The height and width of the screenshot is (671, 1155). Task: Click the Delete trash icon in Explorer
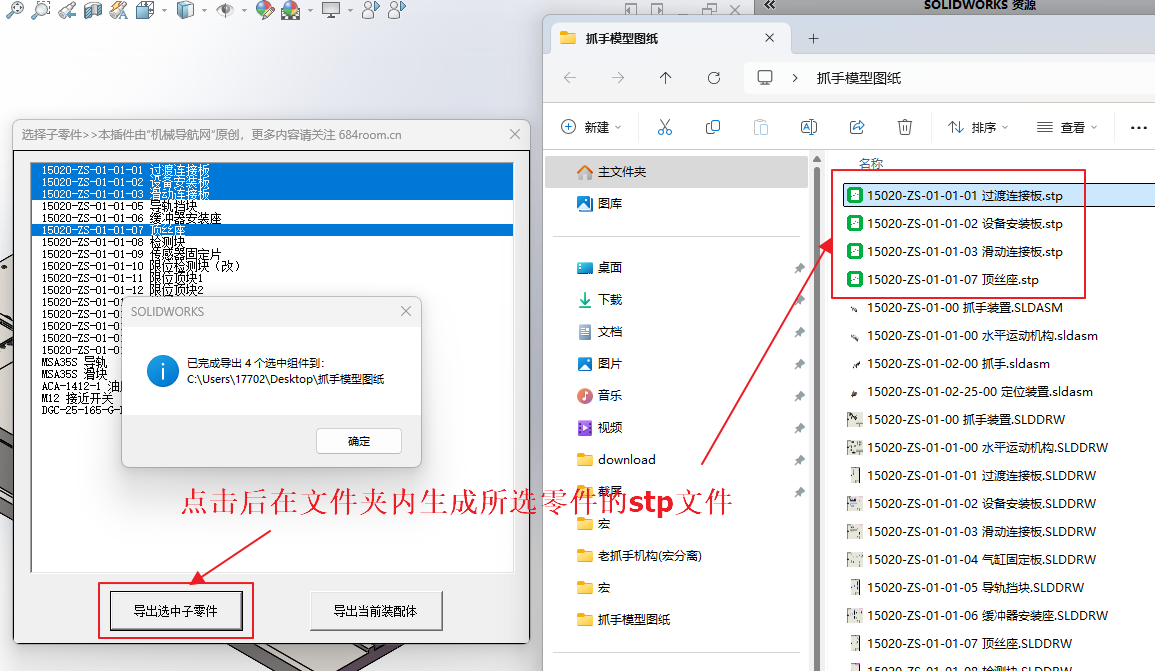tap(904, 127)
